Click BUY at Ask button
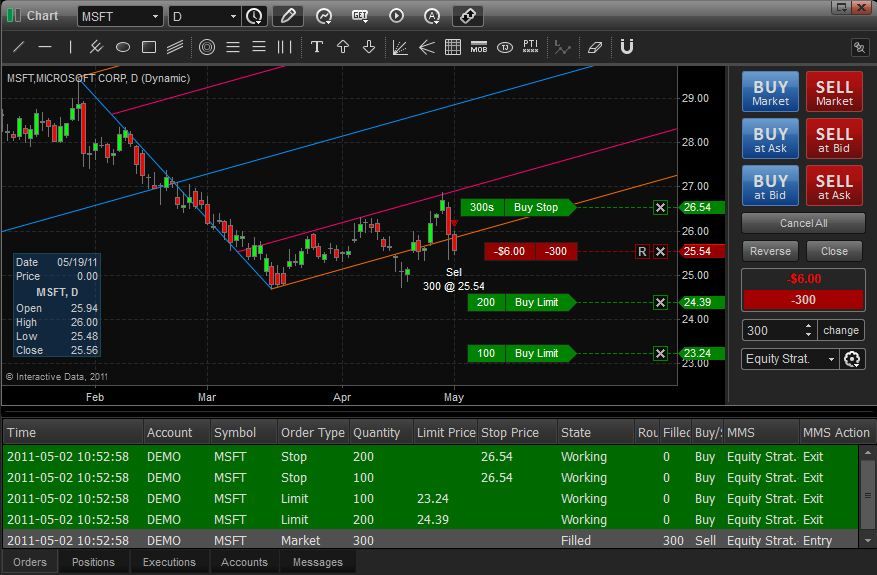The width and height of the screenshot is (877, 575). pyautogui.click(x=770, y=139)
